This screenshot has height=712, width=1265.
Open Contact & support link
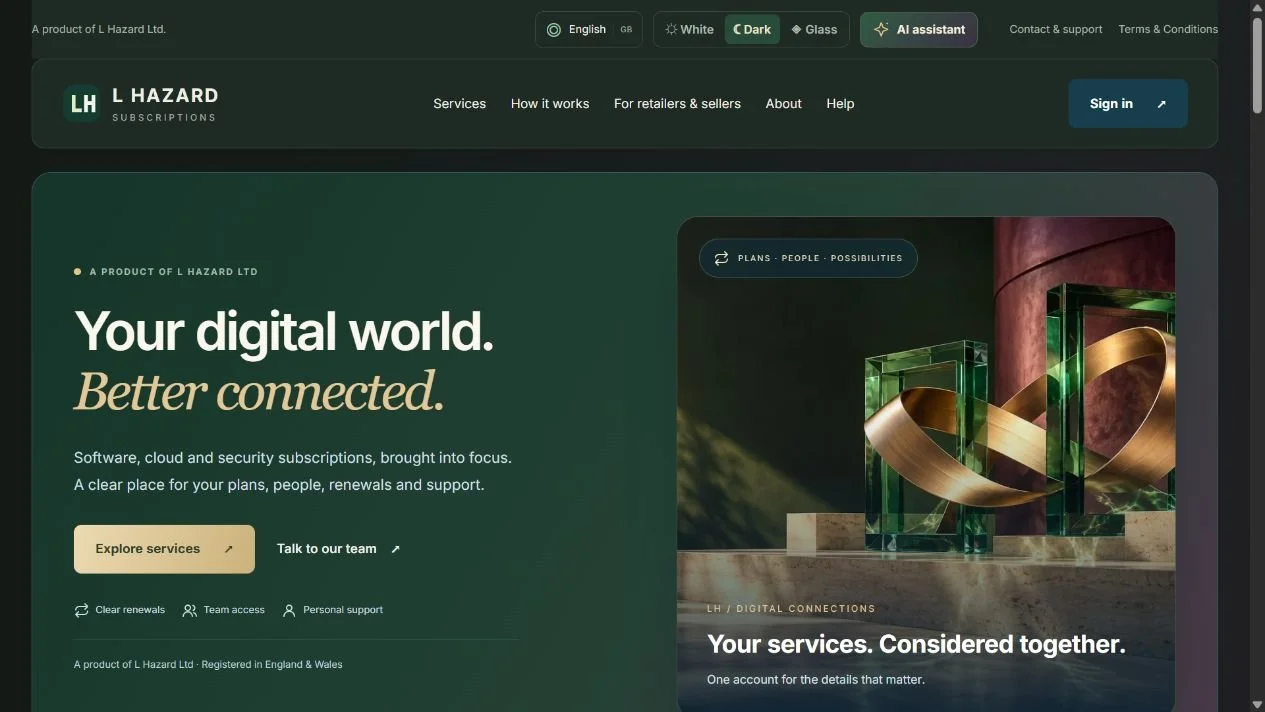[x=1056, y=30]
